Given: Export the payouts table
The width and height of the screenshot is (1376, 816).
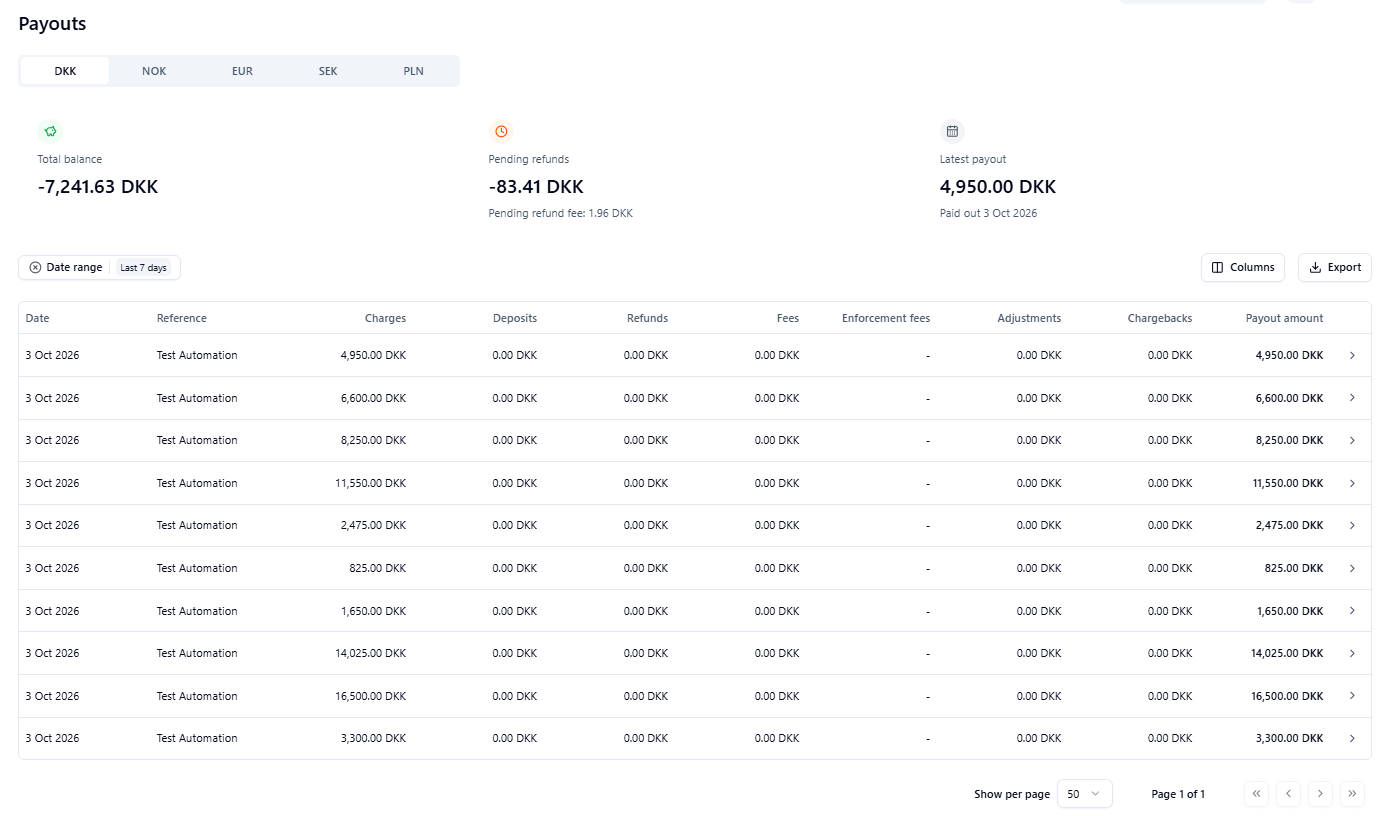Looking at the screenshot, I should point(1335,268).
